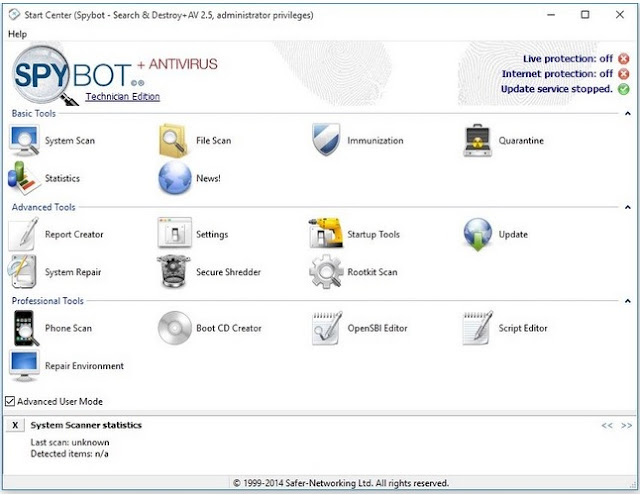Viewport: 640px width, 495px height.
Task: Open the System Scan monitor icon
Action: (x=24, y=141)
